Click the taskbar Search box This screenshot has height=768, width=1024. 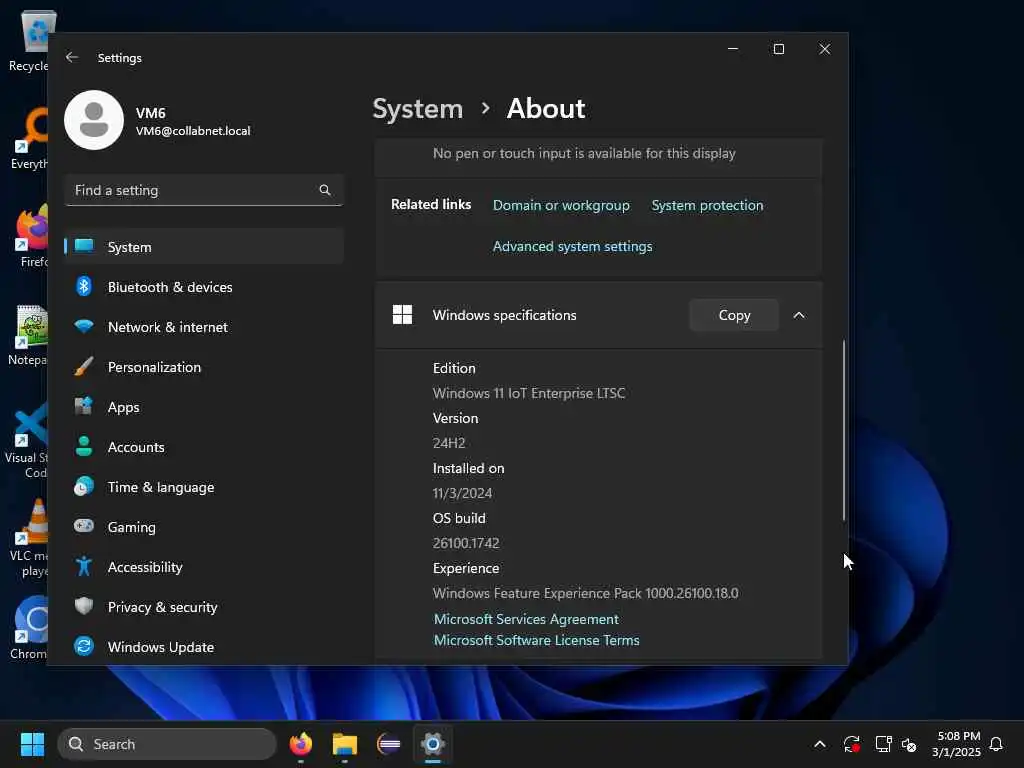[167, 744]
